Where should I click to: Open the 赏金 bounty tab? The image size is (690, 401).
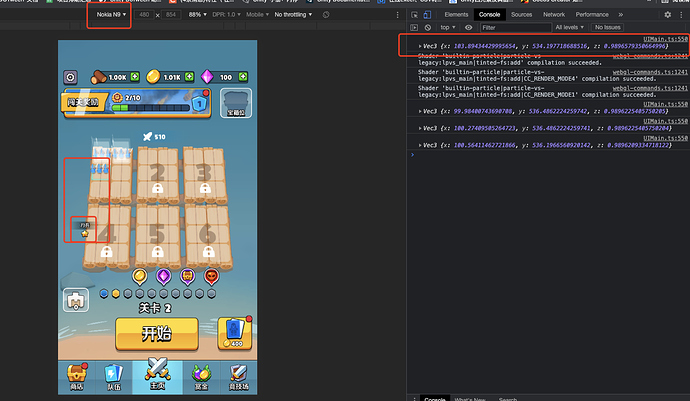coord(202,378)
